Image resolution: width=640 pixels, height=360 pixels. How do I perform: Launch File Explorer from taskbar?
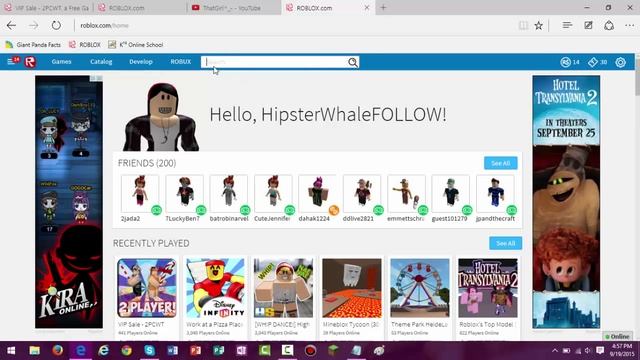click(x=35, y=351)
